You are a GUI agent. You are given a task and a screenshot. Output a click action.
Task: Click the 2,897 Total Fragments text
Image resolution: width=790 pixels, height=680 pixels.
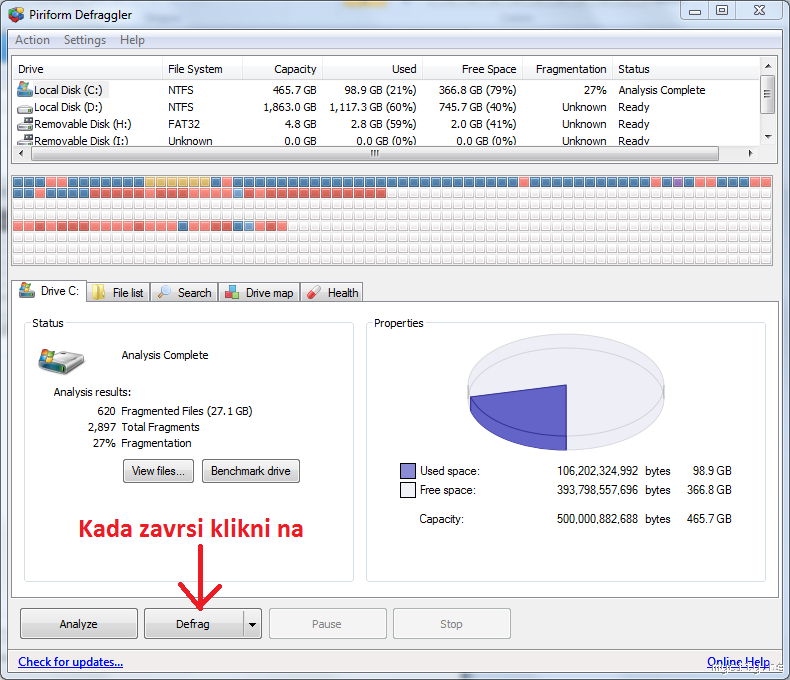click(144, 427)
